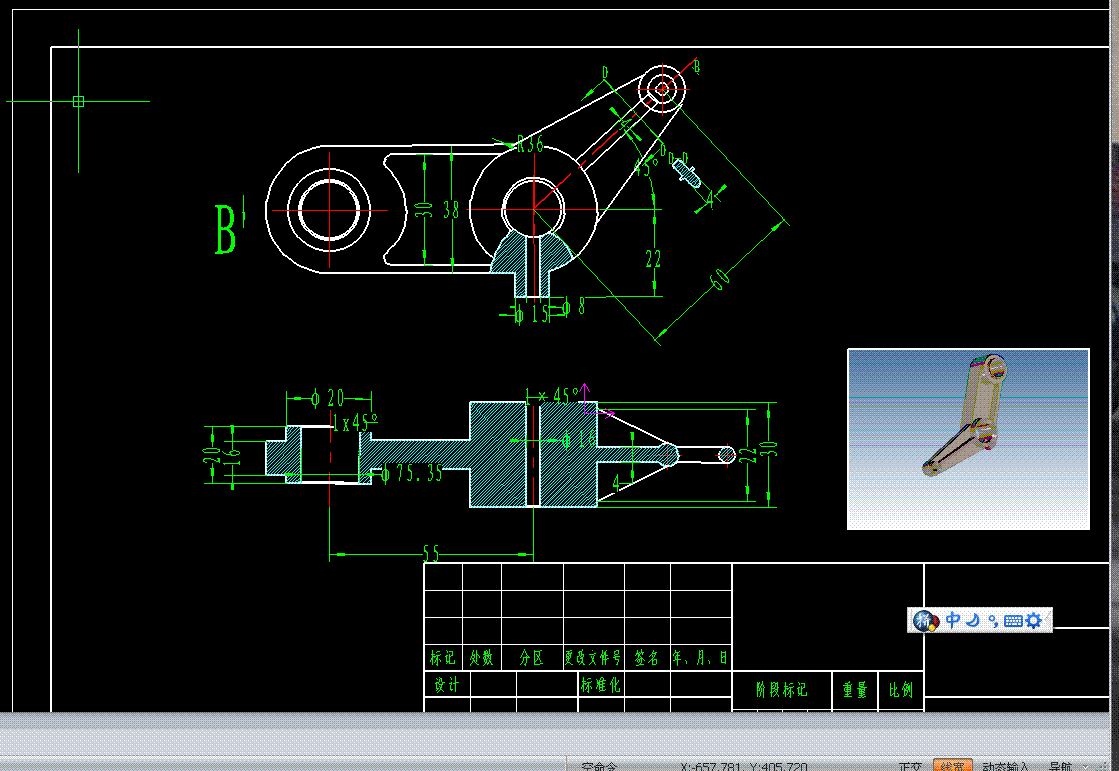
Task: Select the ф20 dimension in section view
Action: [x=328, y=398]
